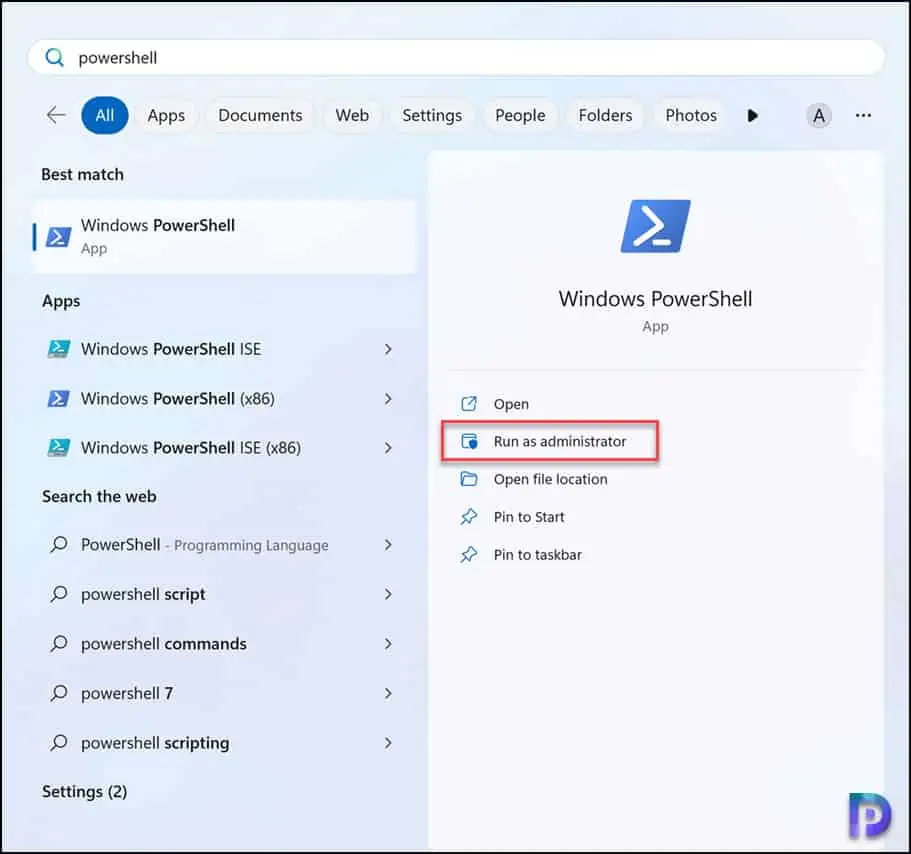Click the search box containing powershell

(x=456, y=58)
